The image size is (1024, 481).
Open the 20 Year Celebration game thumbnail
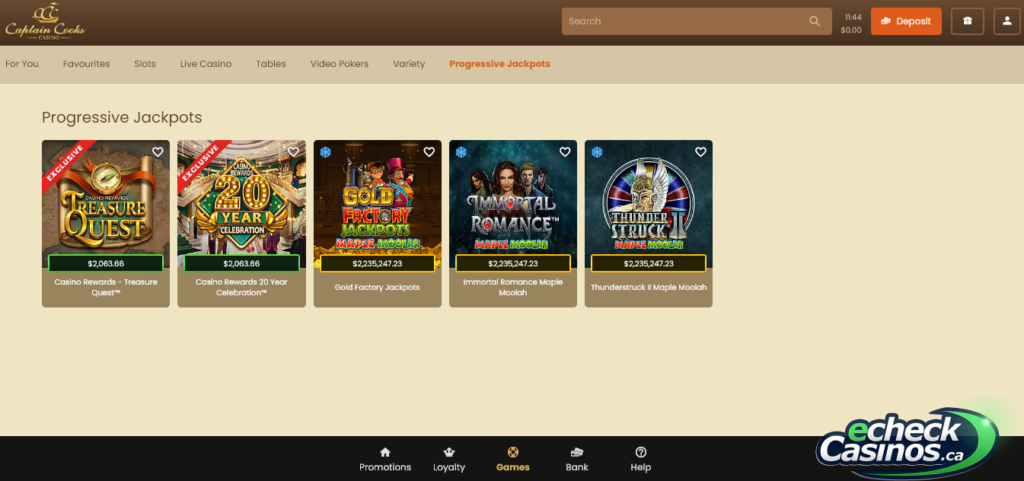coord(242,204)
